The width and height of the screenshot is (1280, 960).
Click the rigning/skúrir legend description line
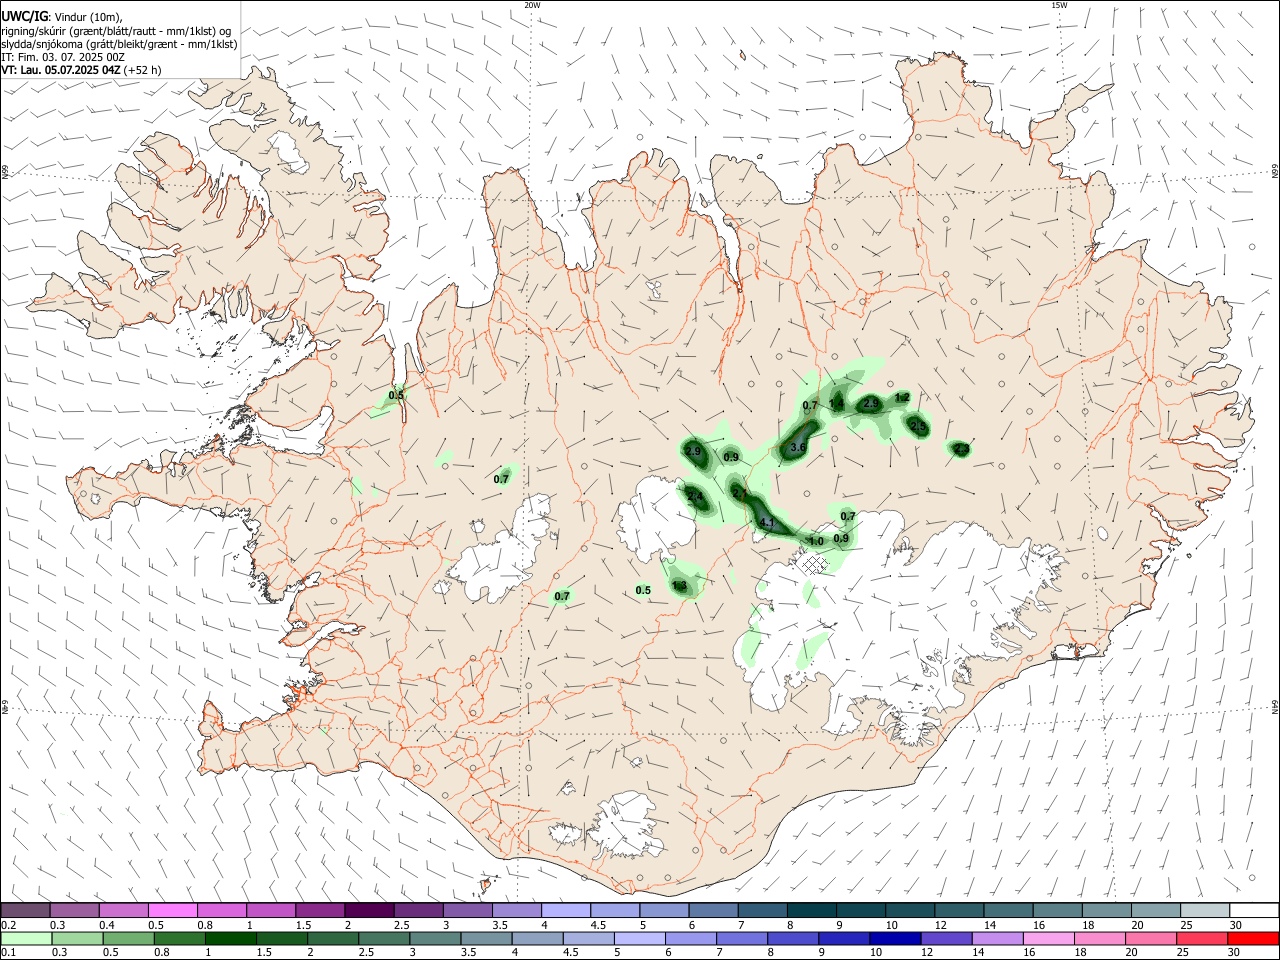click(x=116, y=31)
